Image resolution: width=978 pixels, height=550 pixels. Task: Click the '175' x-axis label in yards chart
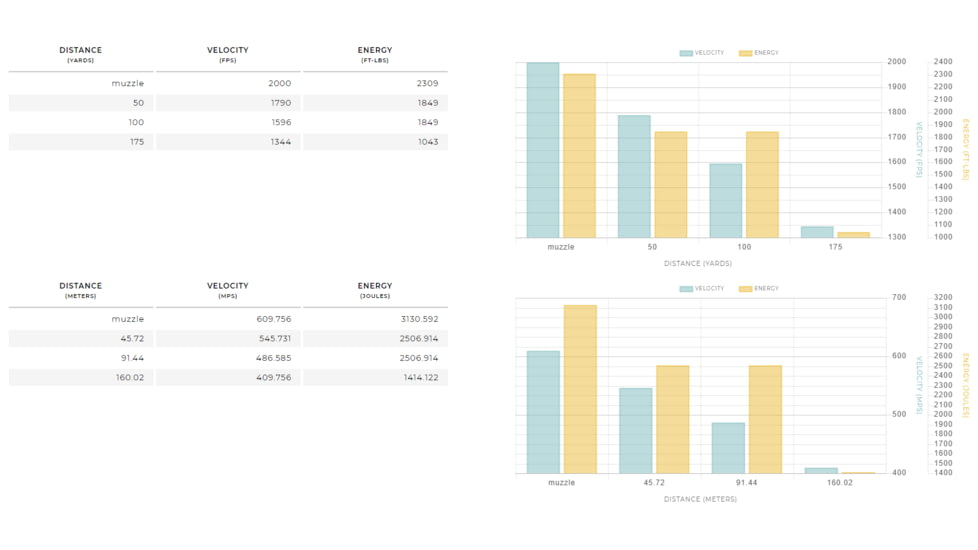(x=835, y=247)
